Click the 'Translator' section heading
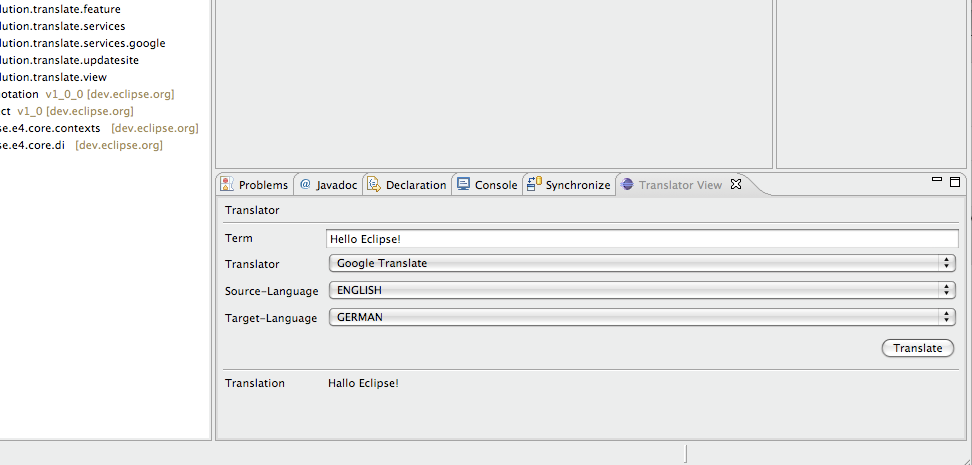The width and height of the screenshot is (972, 465). click(x=252, y=210)
